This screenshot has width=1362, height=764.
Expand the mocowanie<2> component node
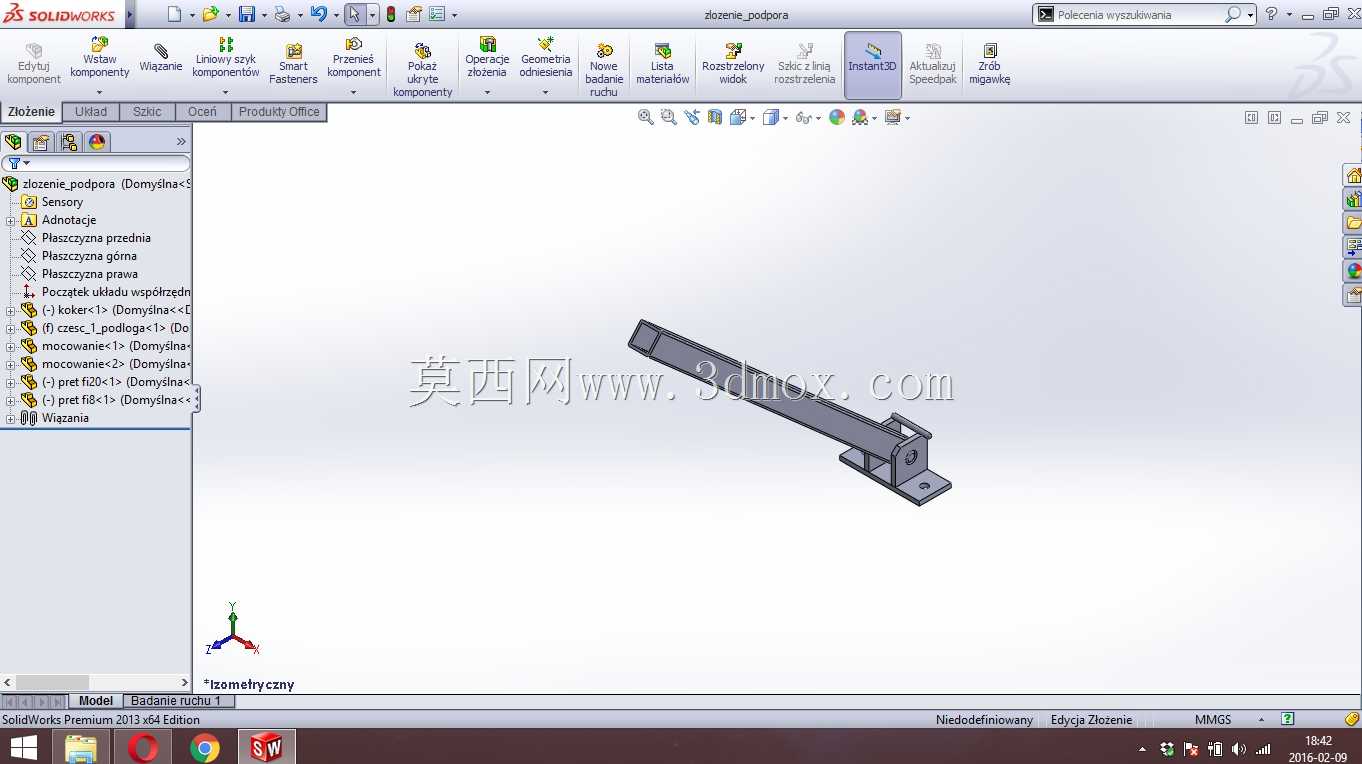click(x=11, y=364)
